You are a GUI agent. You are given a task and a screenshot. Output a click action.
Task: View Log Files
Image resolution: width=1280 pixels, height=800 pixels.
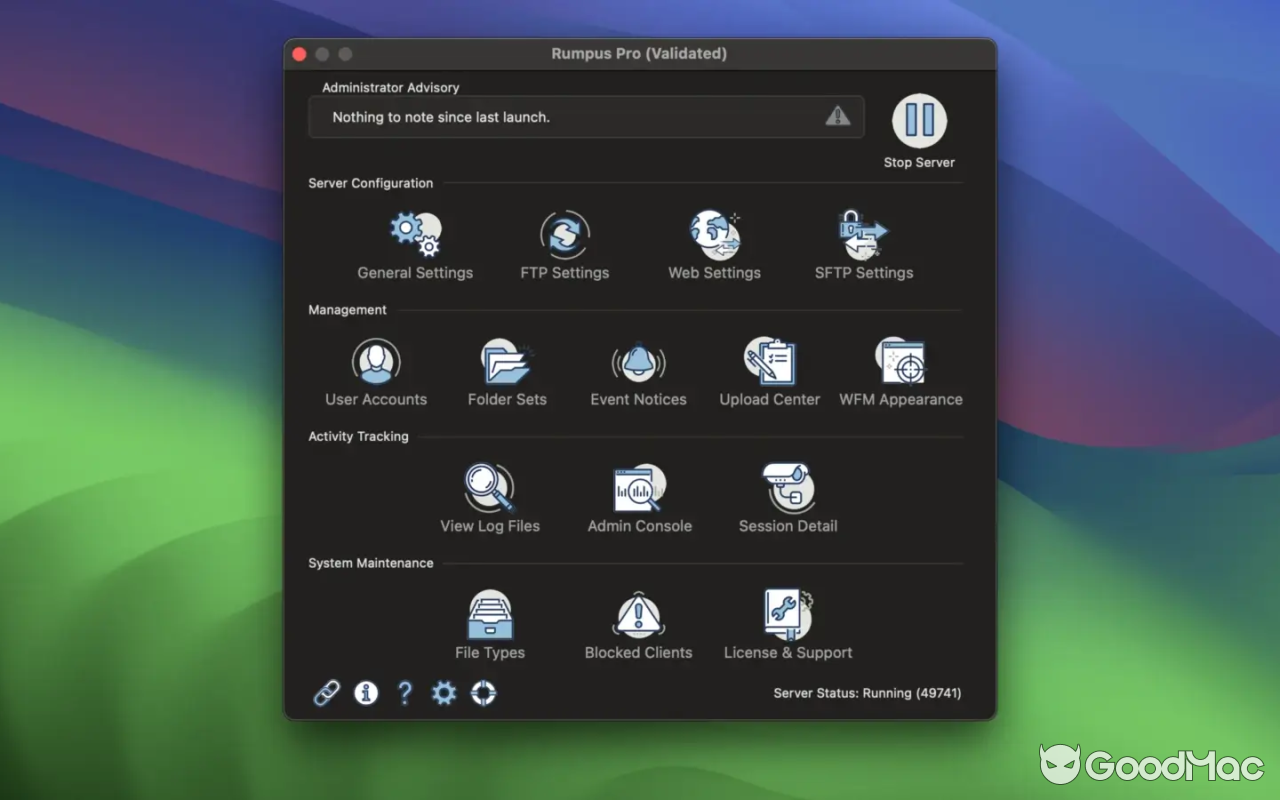click(x=490, y=493)
